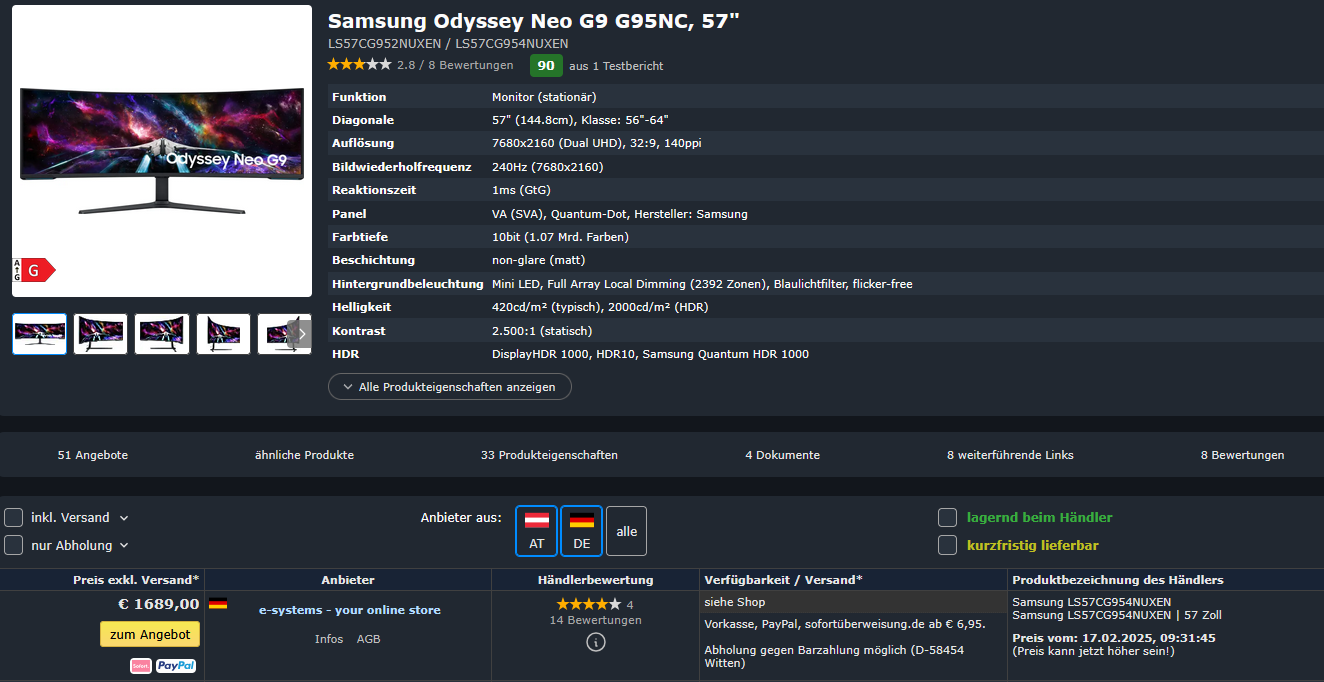Click the German flag DE button
Viewport: 1324px width, 682px height.
(x=582, y=531)
